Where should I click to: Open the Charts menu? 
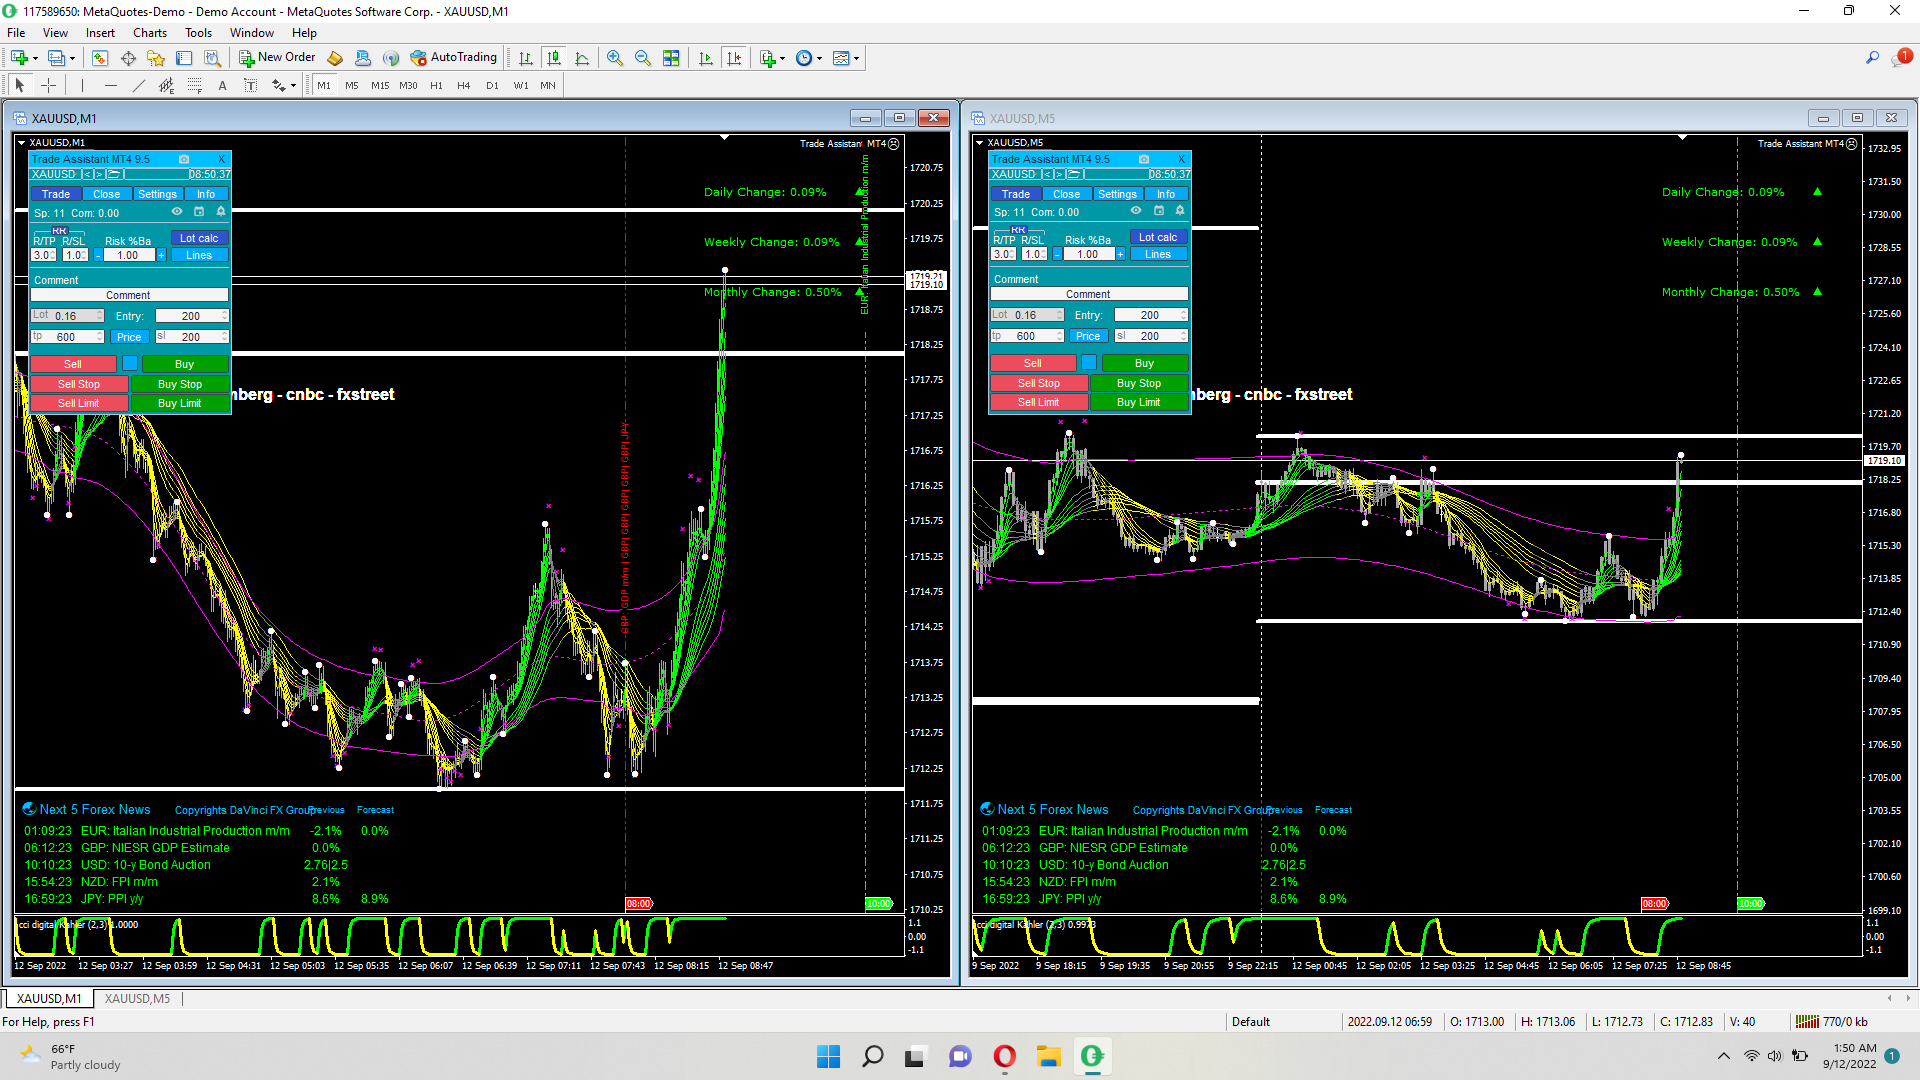click(x=150, y=33)
